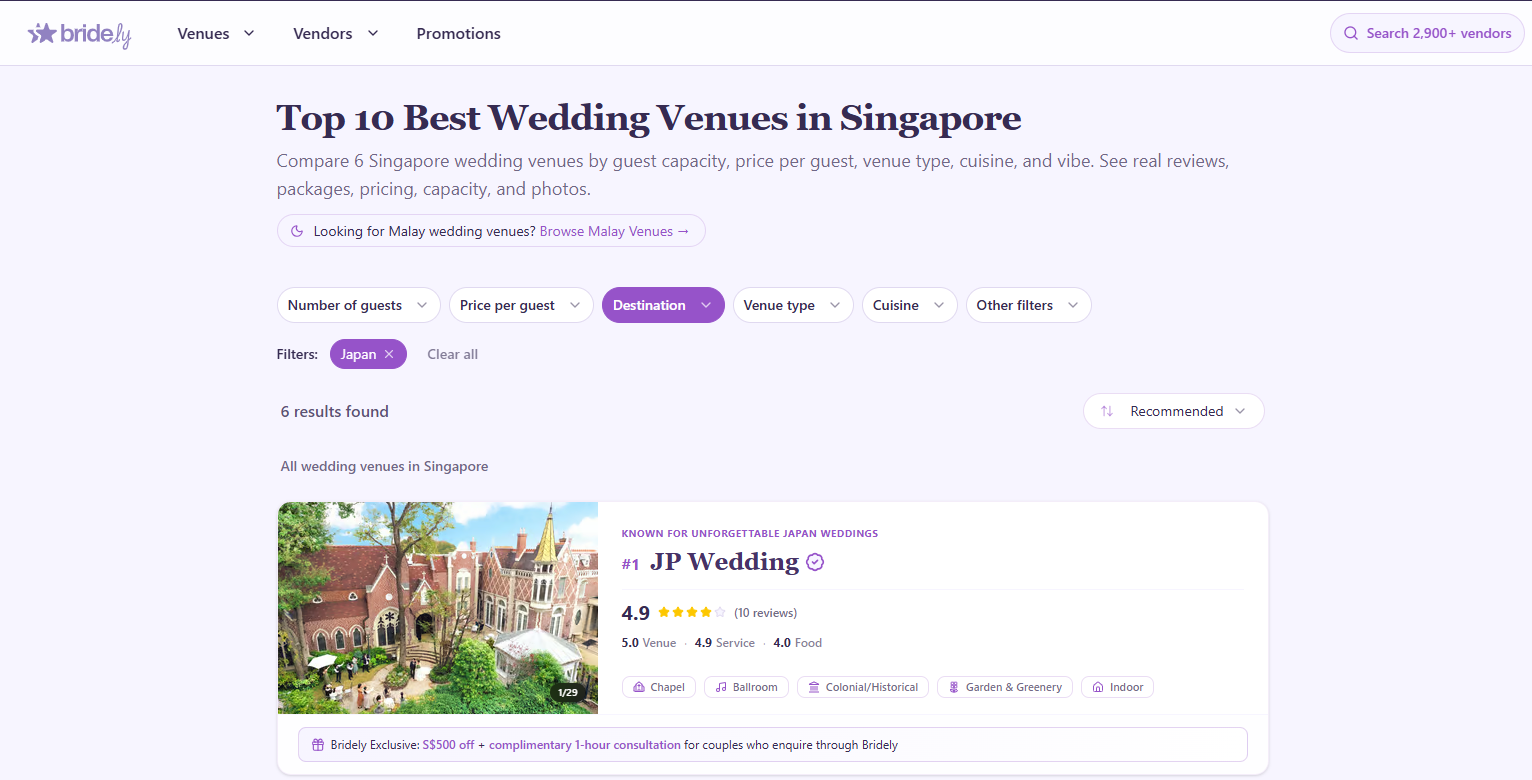Click the gift icon in Bridely Exclusive banner

(x=318, y=745)
